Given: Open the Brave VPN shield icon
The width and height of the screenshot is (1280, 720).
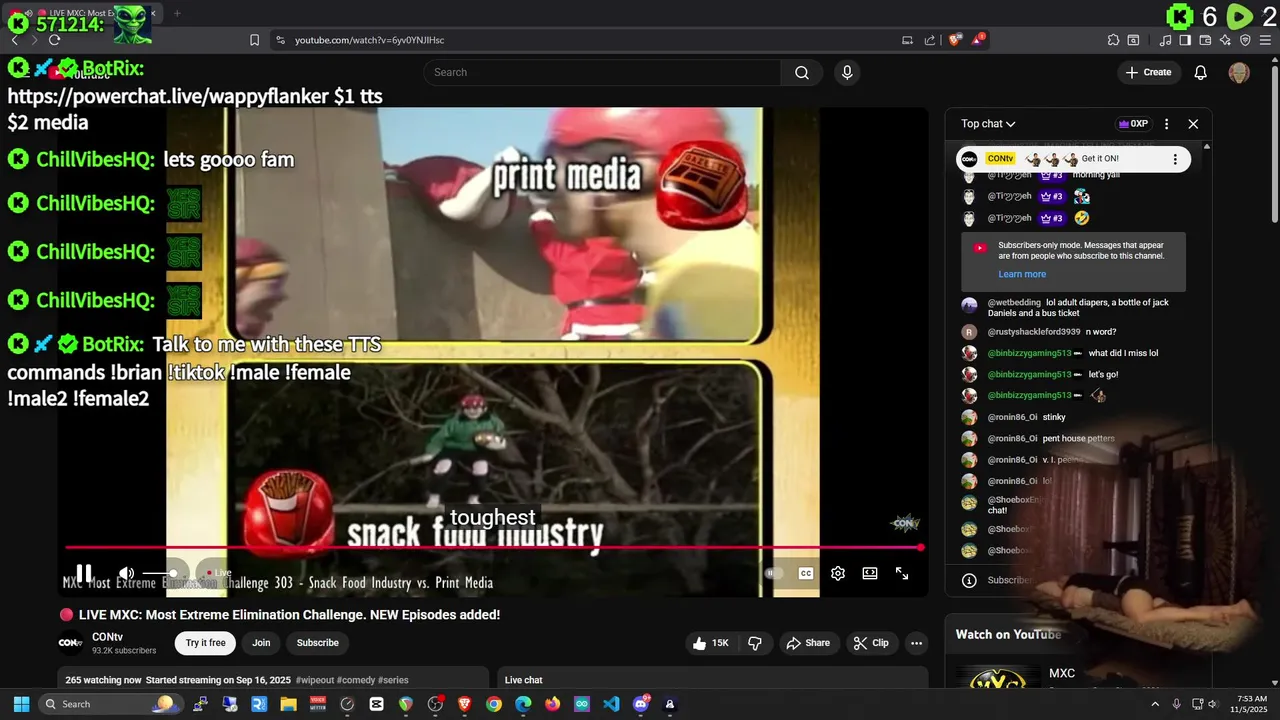Looking at the screenshot, I should pos(1245,40).
